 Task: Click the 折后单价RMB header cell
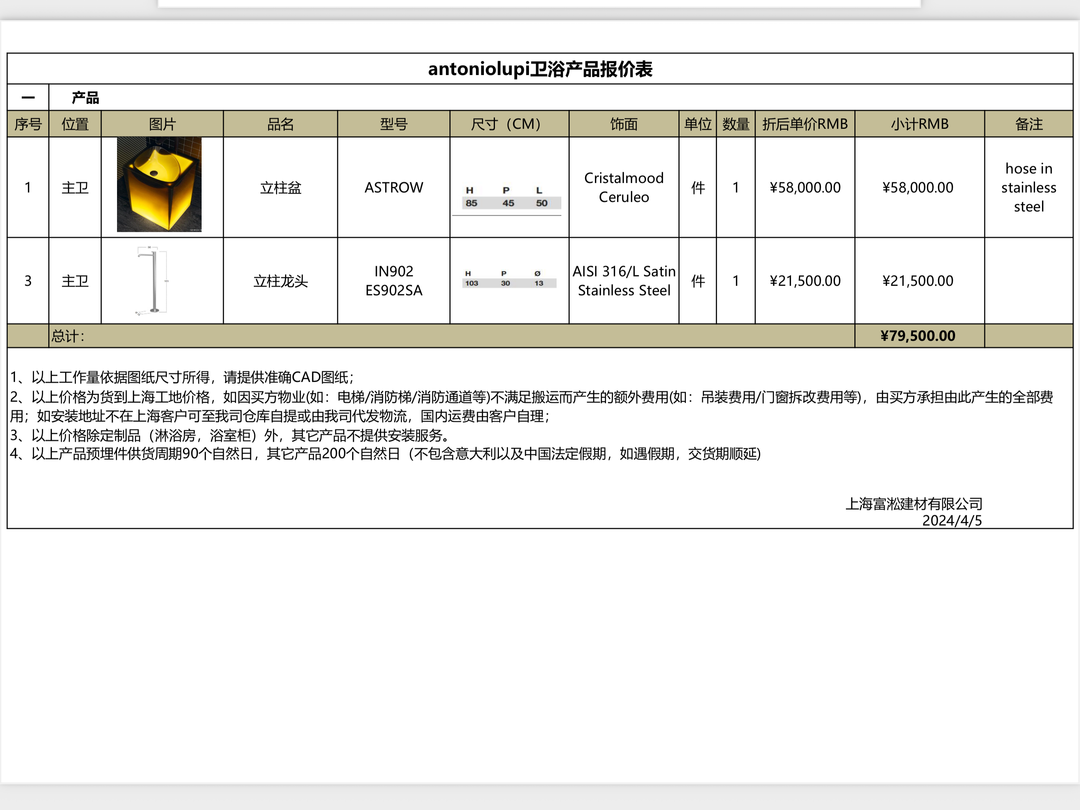[x=804, y=124]
